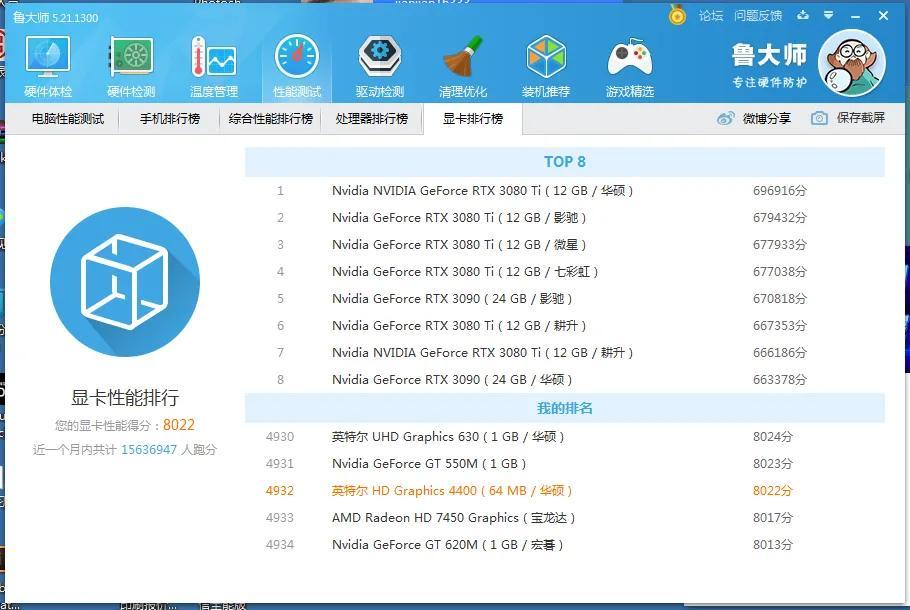Click the 鲁大师 mascot avatar
This screenshot has width=910, height=610.
(x=851, y=63)
